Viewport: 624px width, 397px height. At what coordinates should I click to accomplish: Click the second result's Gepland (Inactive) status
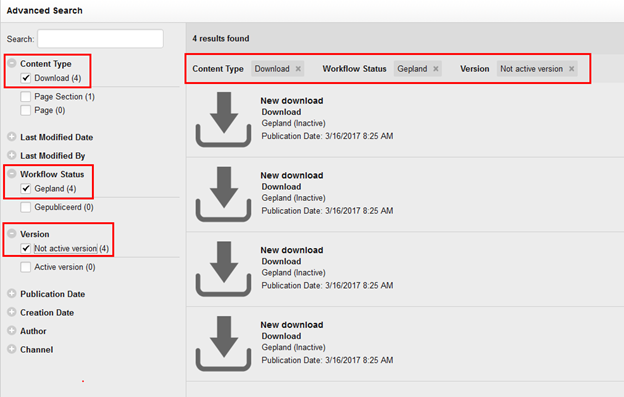point(293,198)
